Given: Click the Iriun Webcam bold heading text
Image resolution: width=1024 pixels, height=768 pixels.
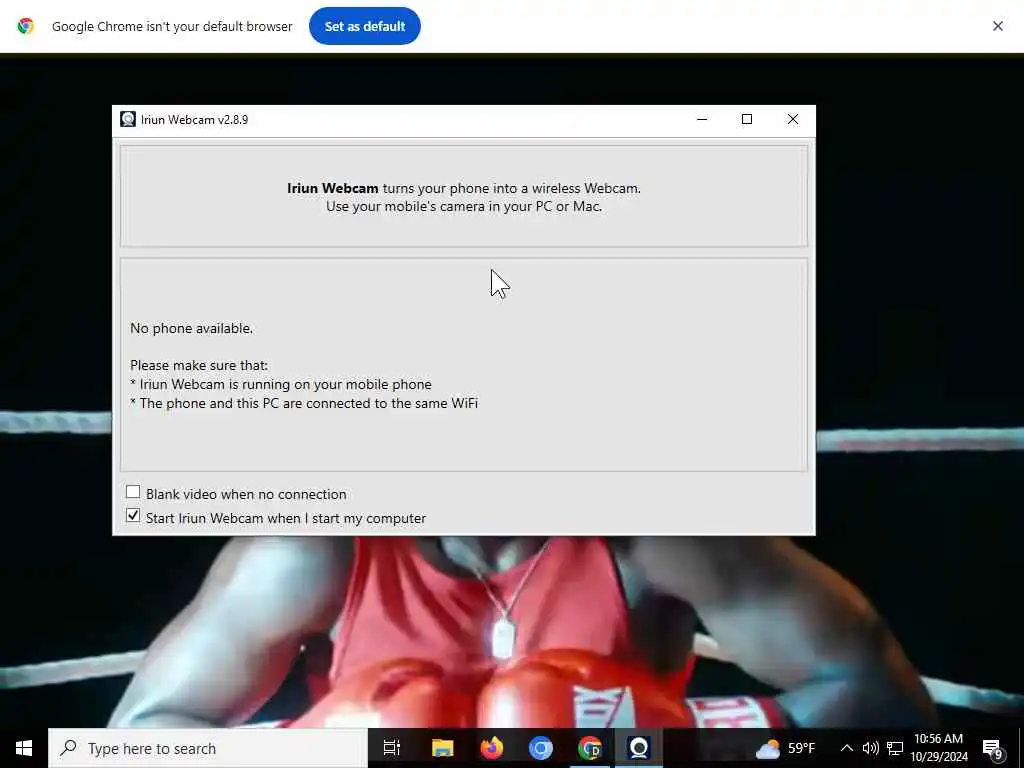Looking at the screenshot, I should tap(332, 188).
